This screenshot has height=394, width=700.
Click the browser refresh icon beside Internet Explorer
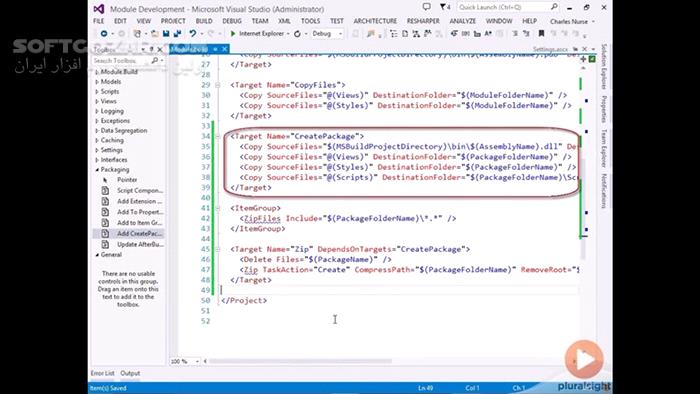(x=297, y=33)
